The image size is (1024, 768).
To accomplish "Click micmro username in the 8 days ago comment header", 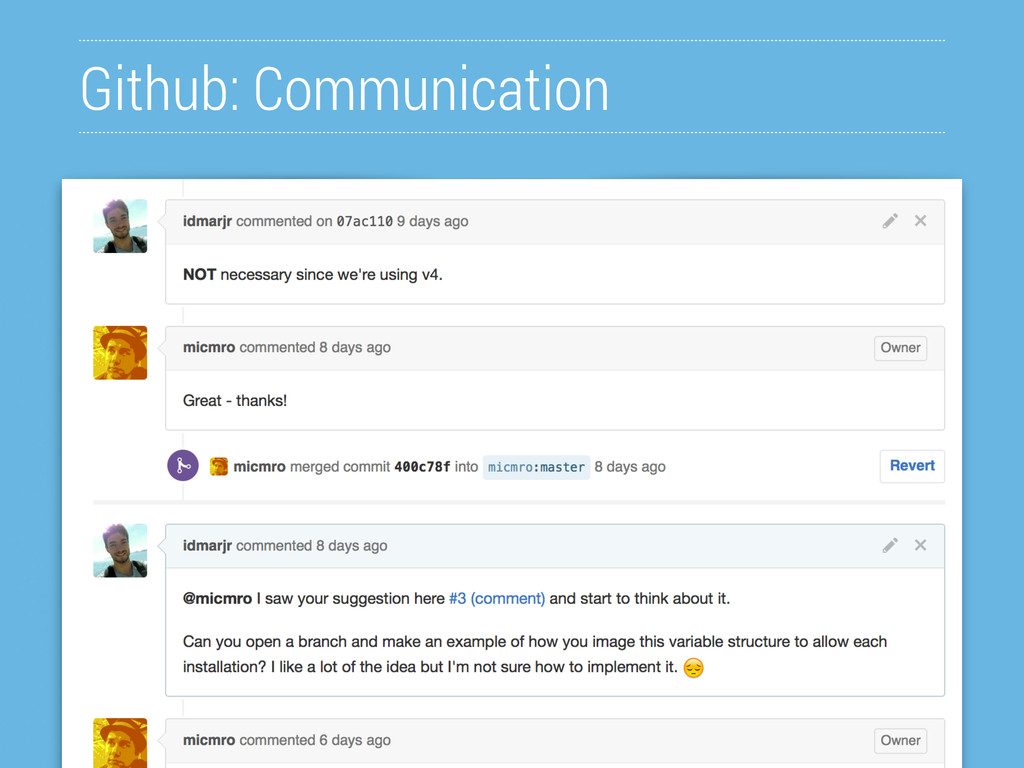I will pos(209,347).
